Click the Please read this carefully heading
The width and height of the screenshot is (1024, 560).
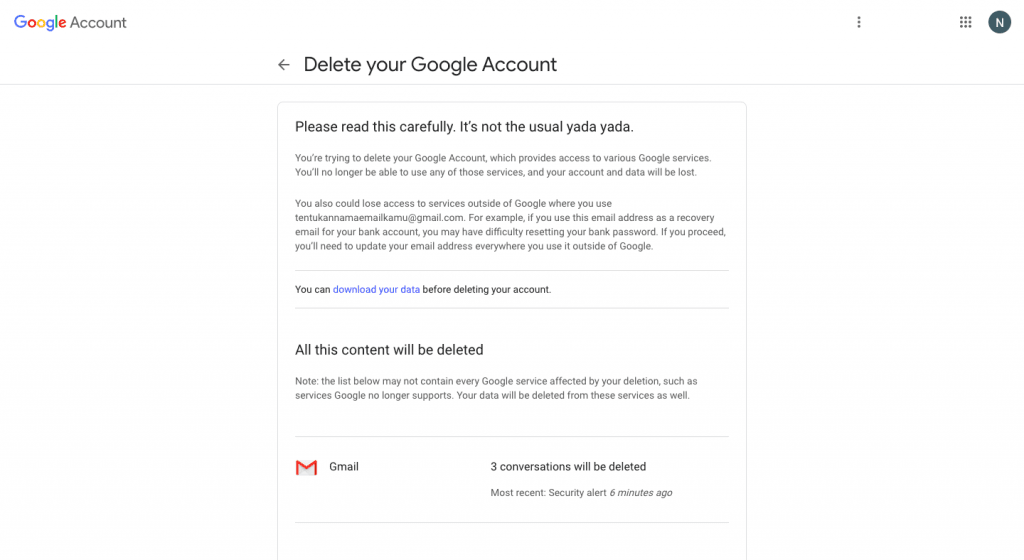[x=464, y=127]
